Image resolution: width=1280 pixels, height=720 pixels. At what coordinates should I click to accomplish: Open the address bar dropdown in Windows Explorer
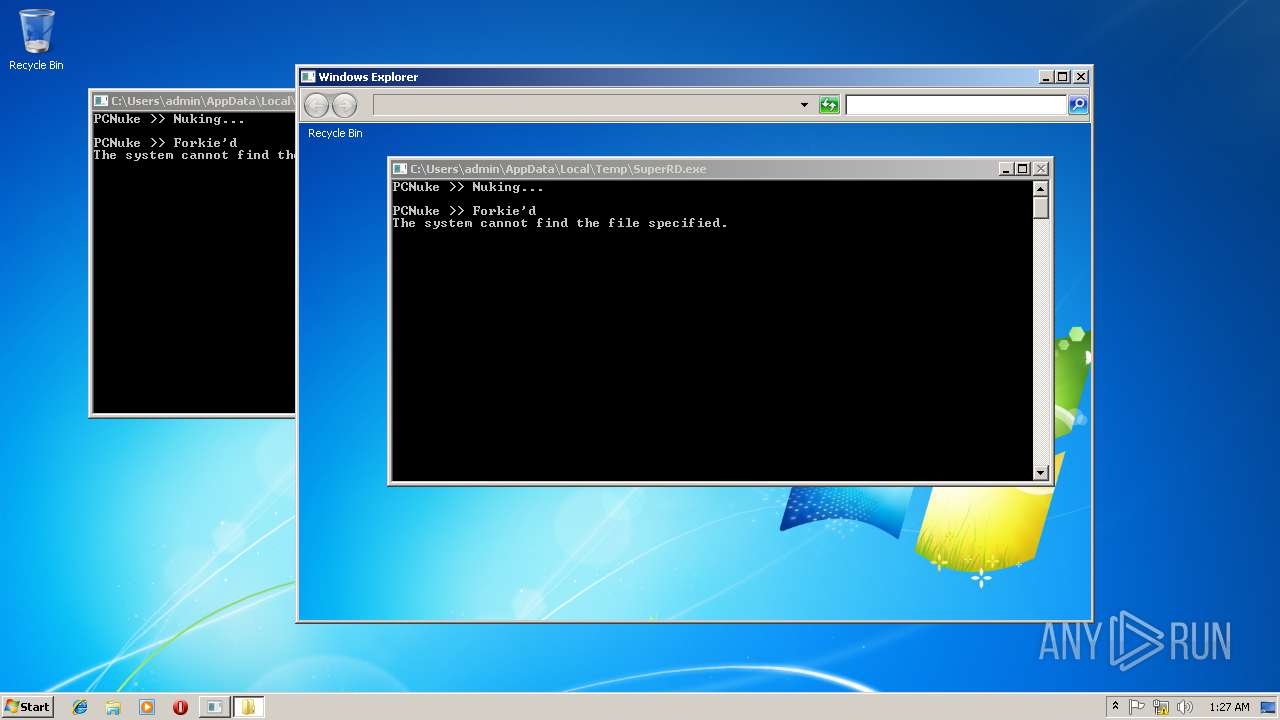[804, 105]
